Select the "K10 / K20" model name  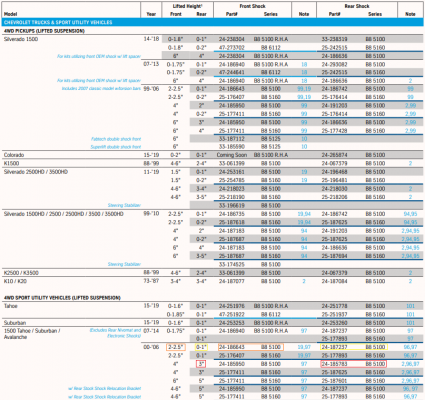click(x=15, y=281)
